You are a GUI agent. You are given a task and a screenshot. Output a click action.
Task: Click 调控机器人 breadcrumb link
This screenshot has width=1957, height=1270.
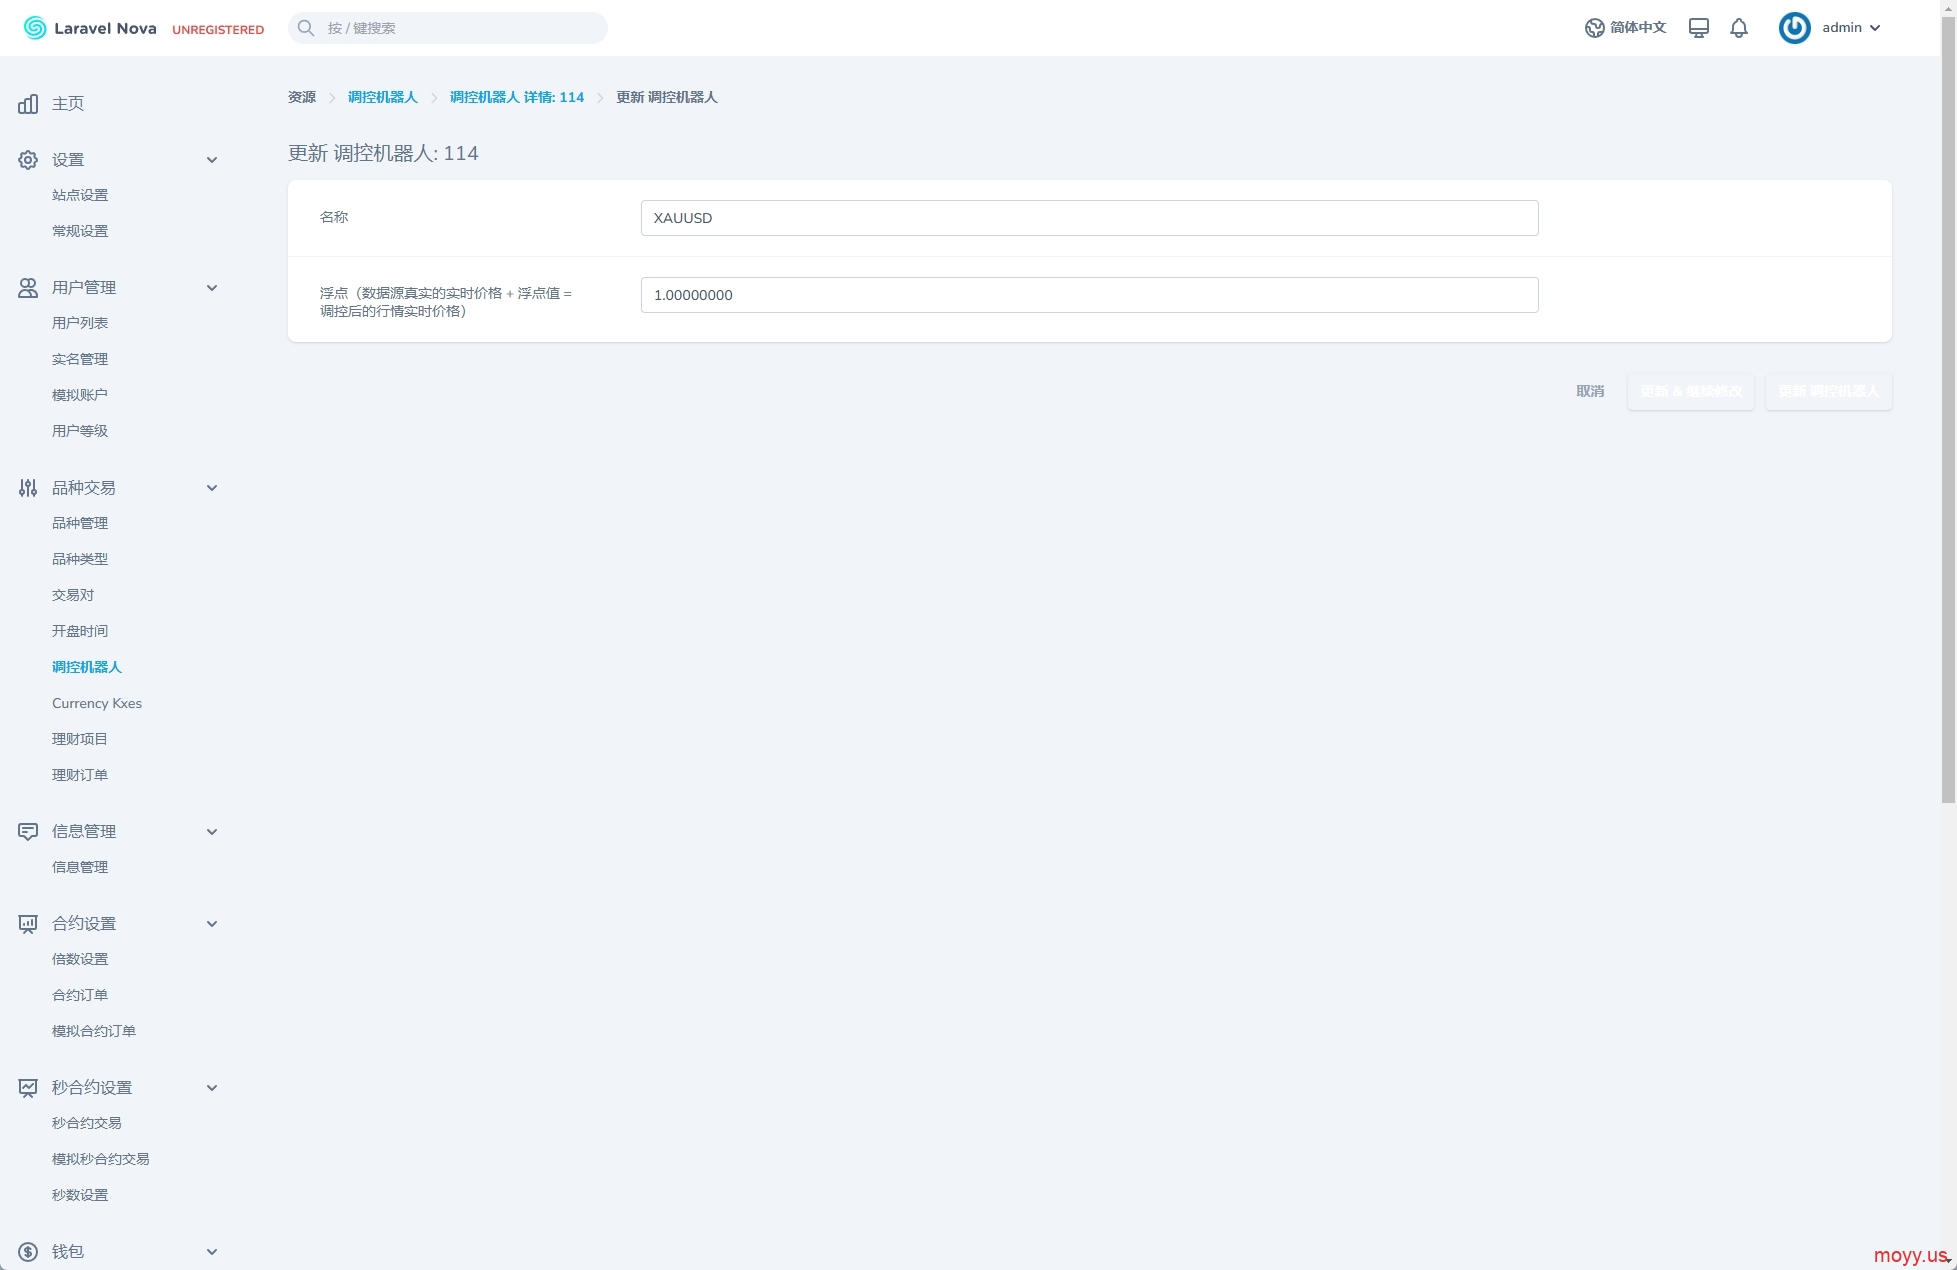[x=383, y=97]
